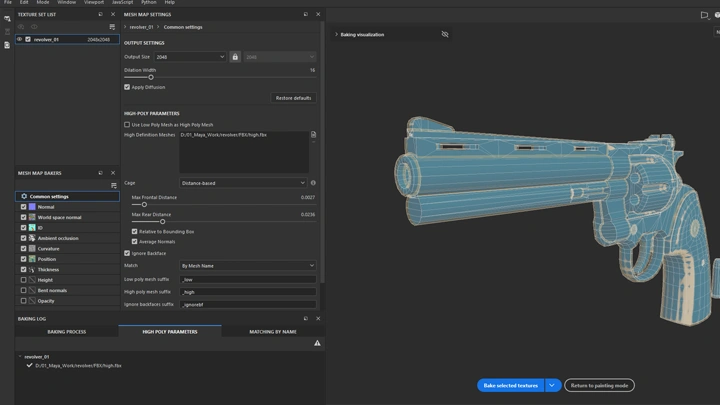Click the Thickness baker icon
The width and height of the screenshot is (720, 405).
32,270
